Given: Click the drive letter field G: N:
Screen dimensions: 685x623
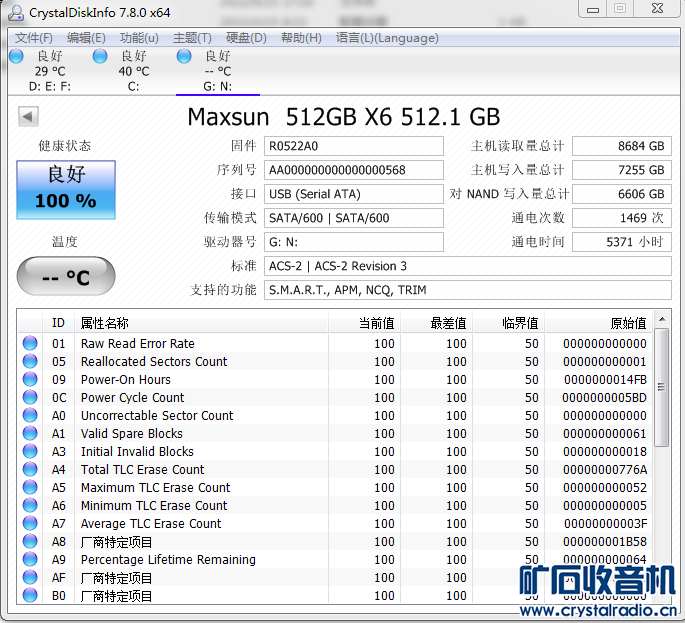Looking at the screenshot, I should pos(353,242).
